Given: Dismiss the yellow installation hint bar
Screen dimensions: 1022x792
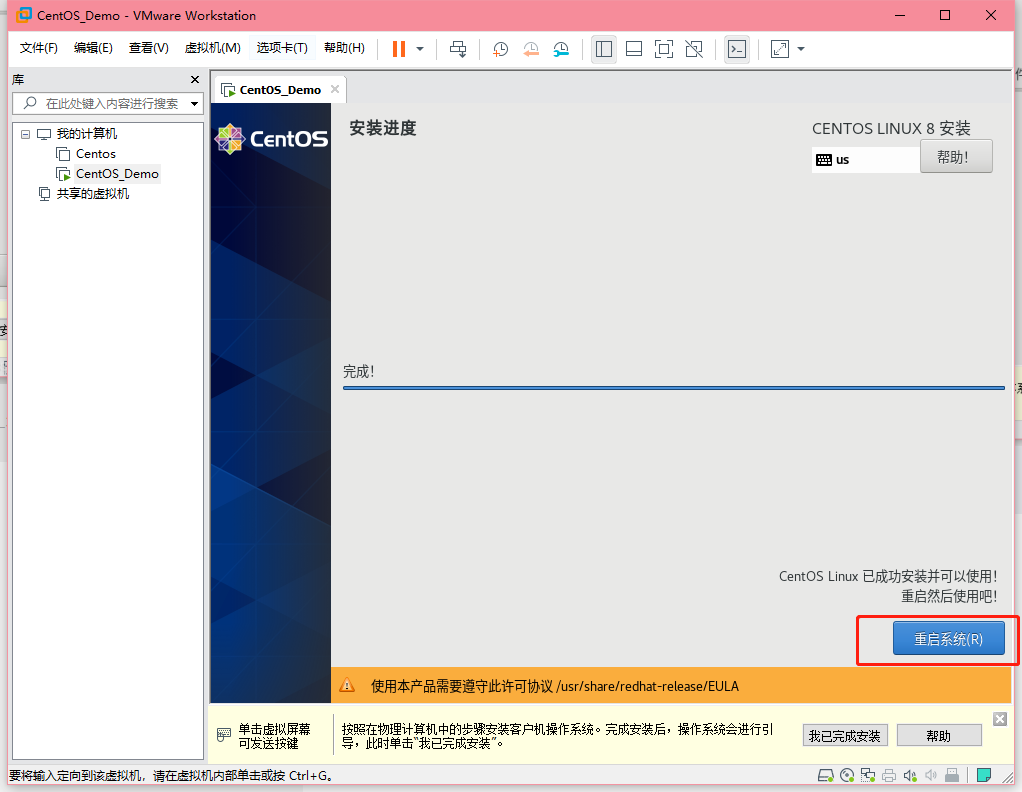Looking at the screenshot, I should coord(1000,719).
